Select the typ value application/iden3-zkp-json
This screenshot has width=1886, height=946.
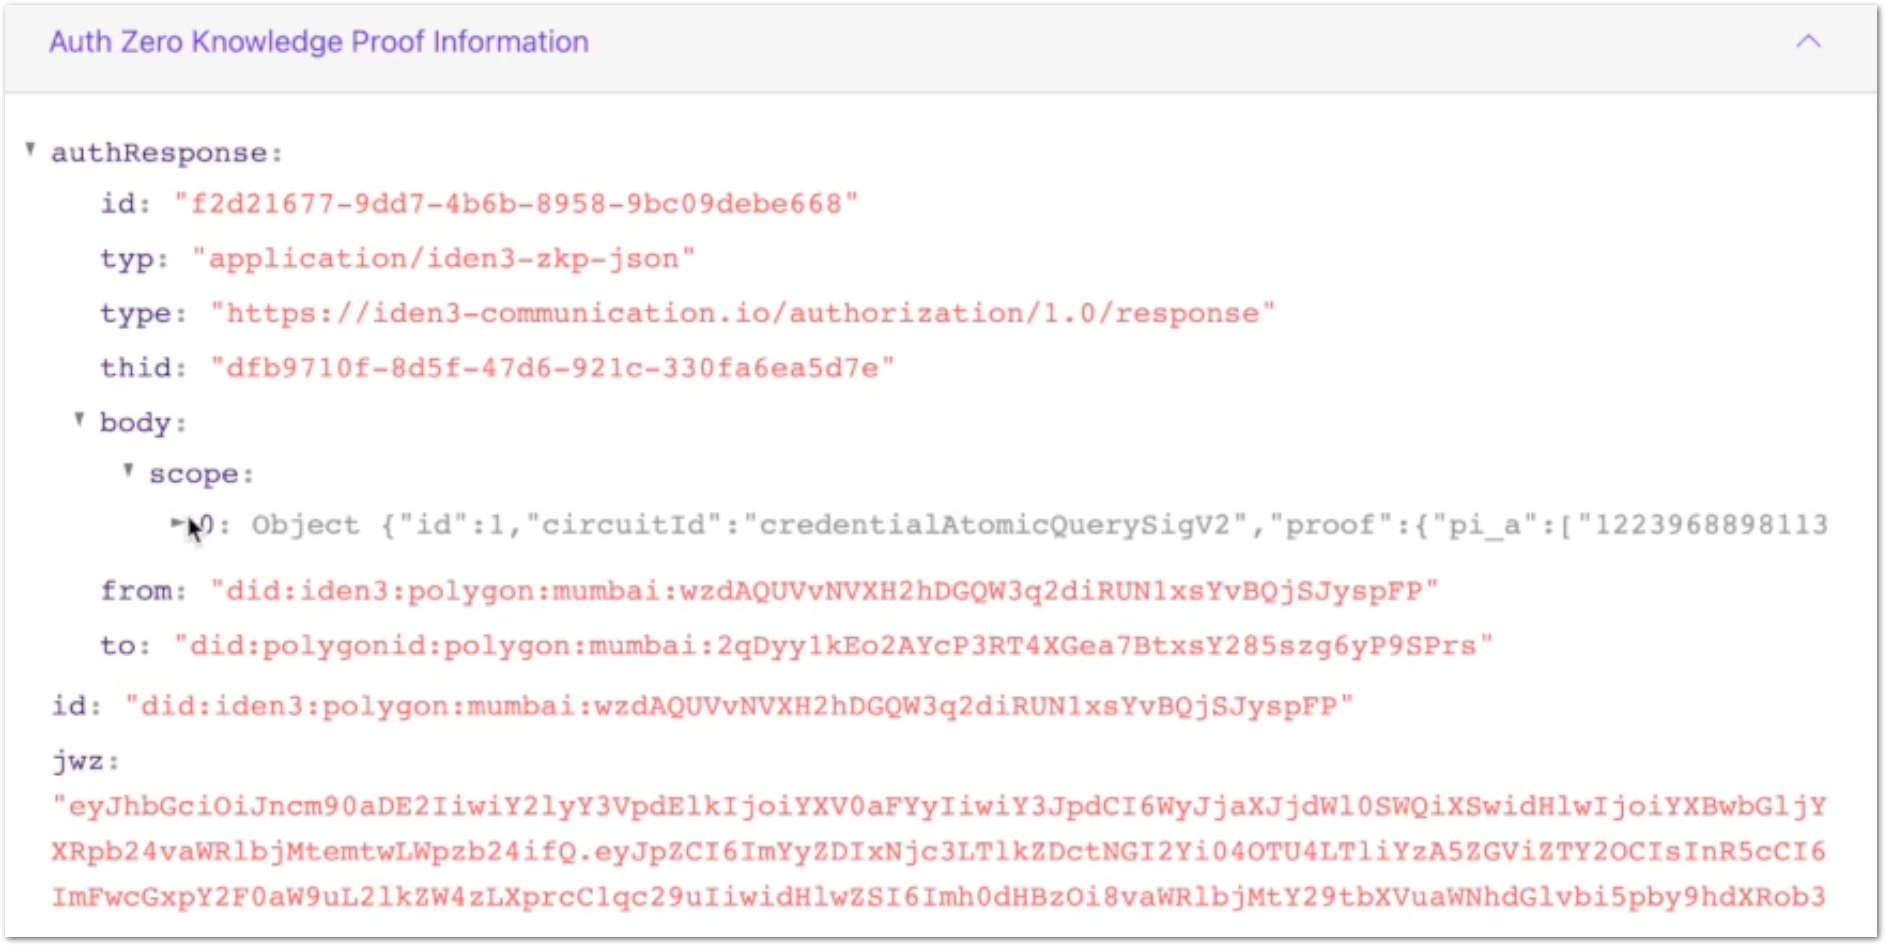pyautogui.click(x=444, y=259)
